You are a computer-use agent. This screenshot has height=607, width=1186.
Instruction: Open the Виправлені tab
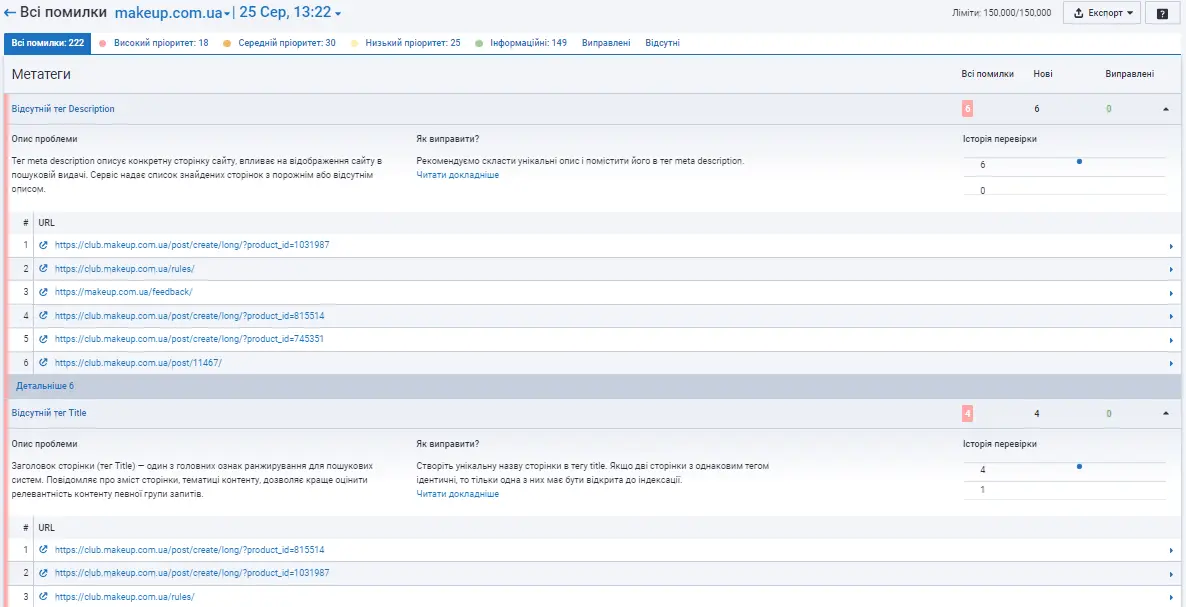[606, 43]
